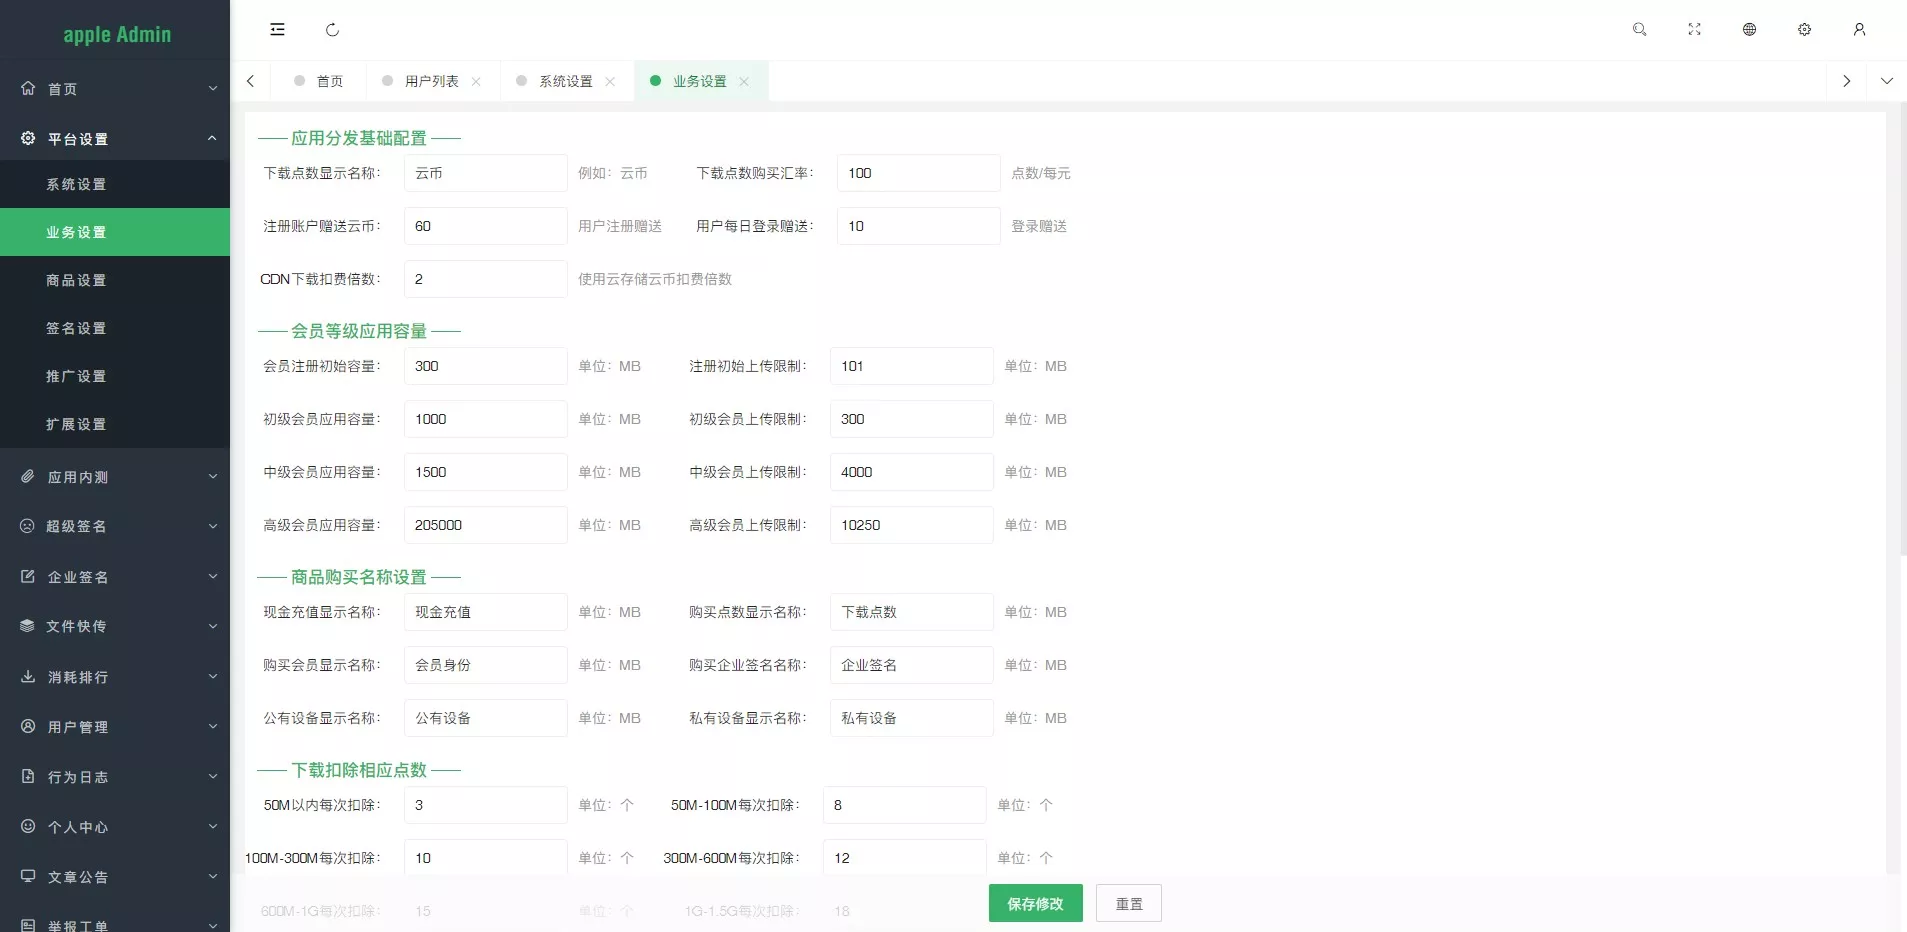Close the 系统设置 tab
Screen dimensions: 1907x932
tap(610, 82)
